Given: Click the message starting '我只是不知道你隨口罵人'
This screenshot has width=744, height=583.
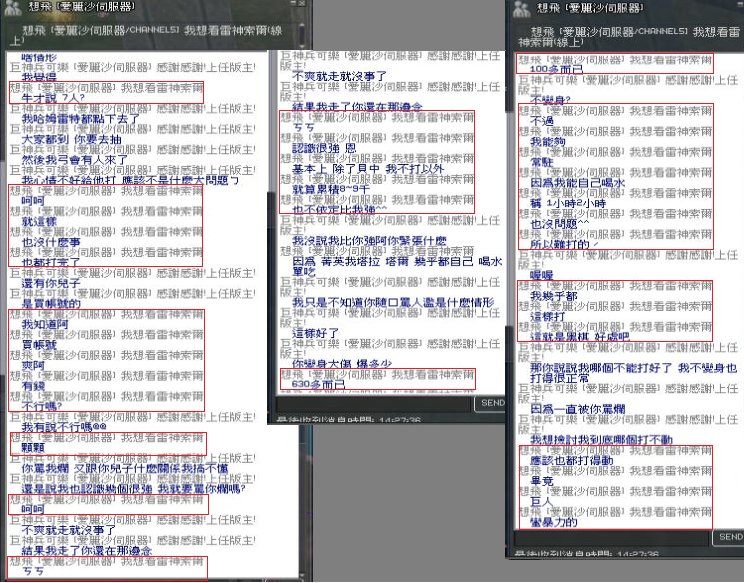Looking at the screenshot, I should click(x=393, y=302).
